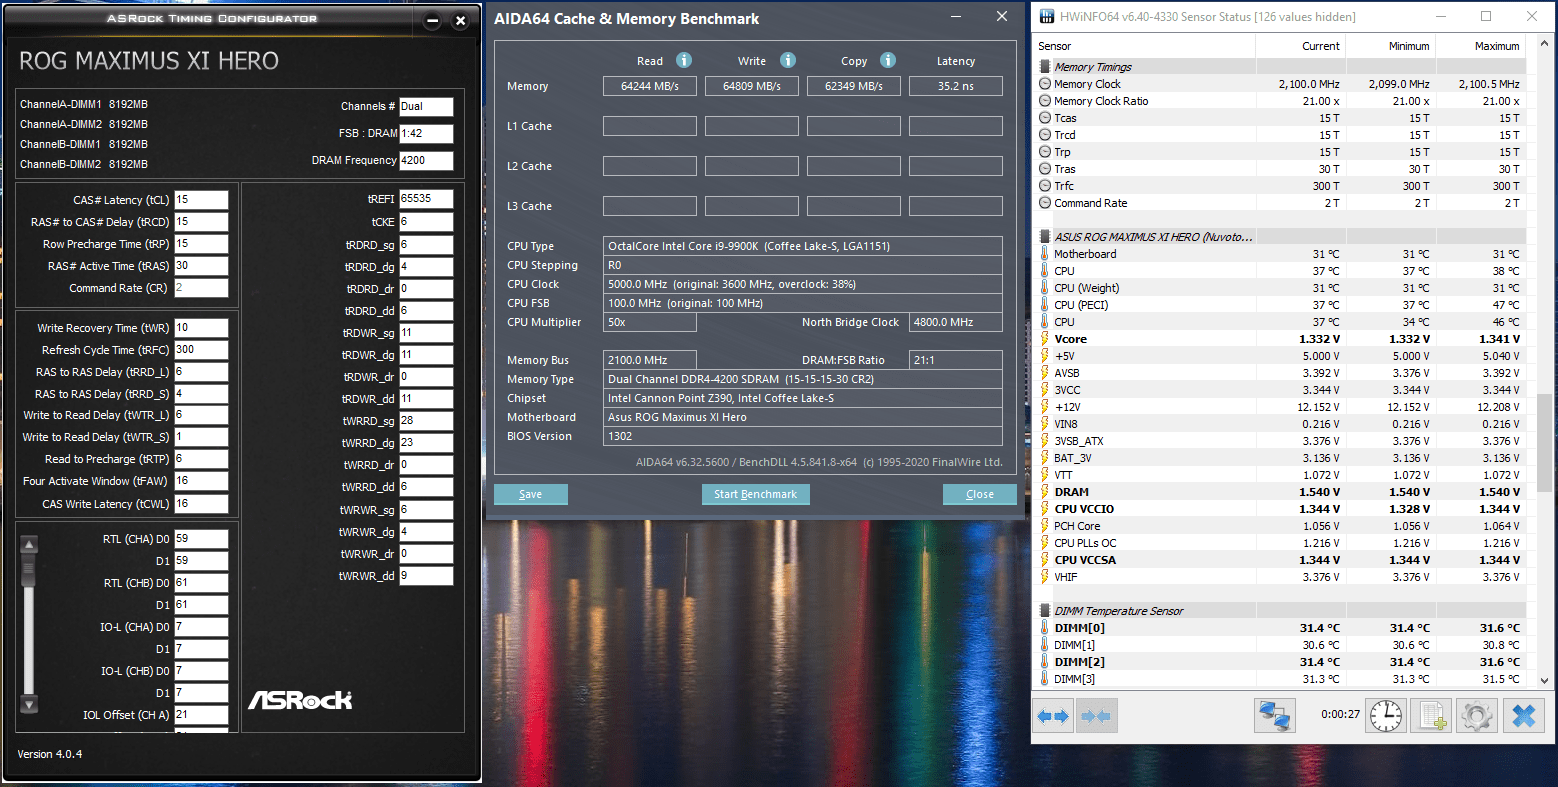Click the PCH Core sensor row label
The width and height of the screenshot is (1558, 787).
pyautogui.click(x=1077, y=526)
